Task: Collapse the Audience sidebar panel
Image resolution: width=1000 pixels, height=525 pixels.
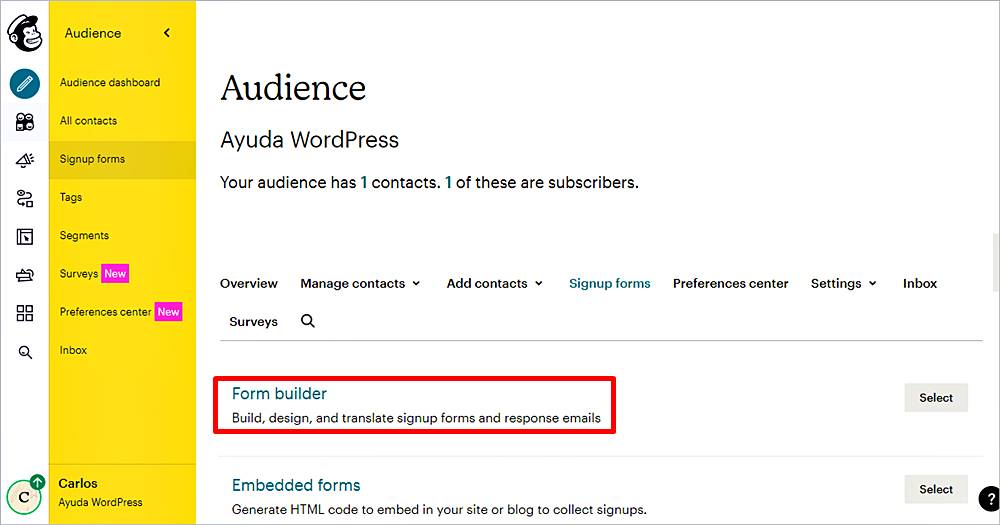Action: (x=167, y=33)
